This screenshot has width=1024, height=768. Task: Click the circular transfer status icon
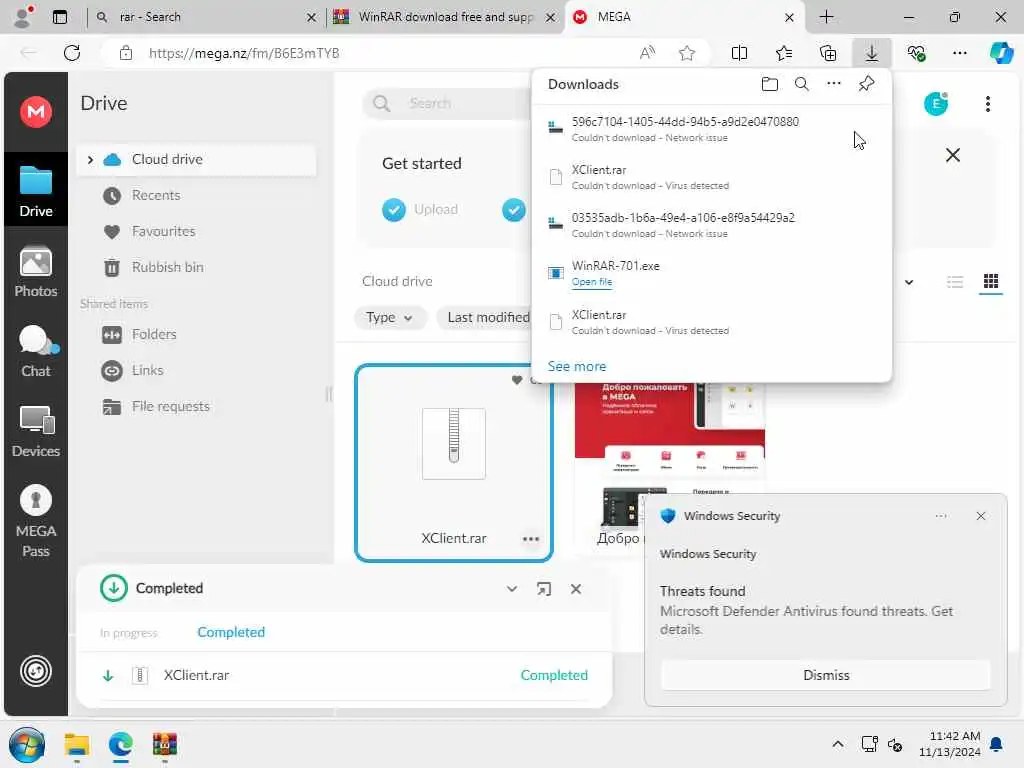click(x=36, y=671)
